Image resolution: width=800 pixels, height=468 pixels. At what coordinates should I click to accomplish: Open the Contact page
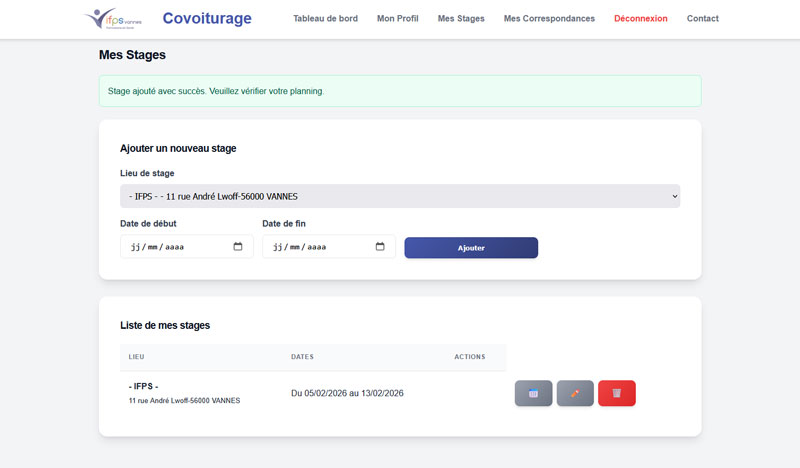(702, 19)
